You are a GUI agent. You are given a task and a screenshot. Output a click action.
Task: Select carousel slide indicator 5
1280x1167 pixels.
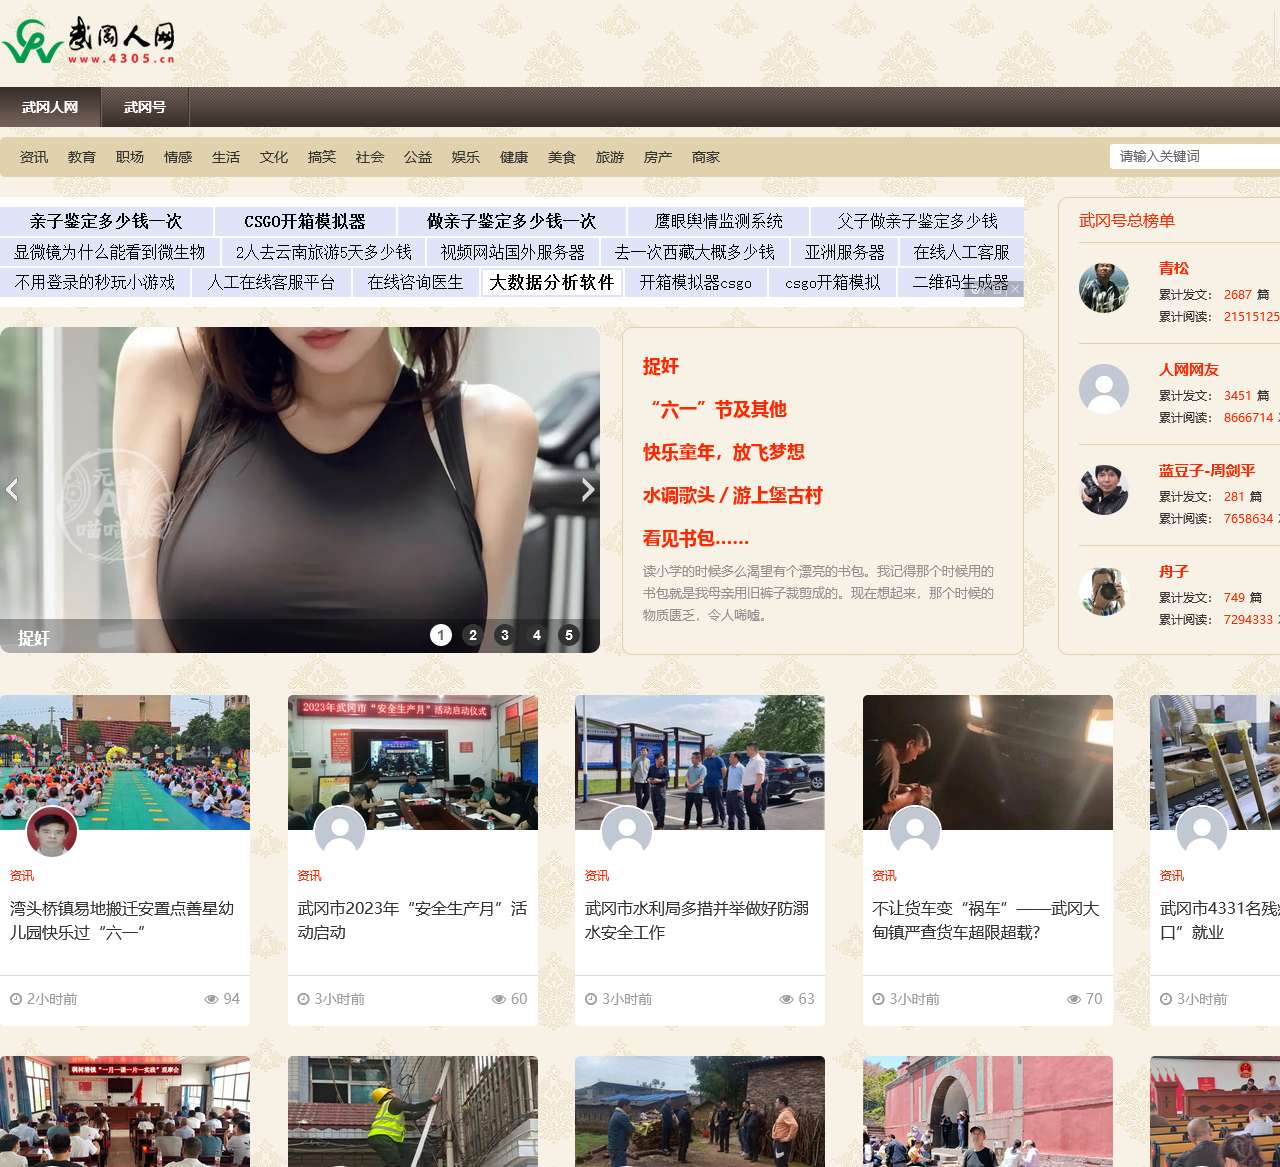[x=569, y=635]
